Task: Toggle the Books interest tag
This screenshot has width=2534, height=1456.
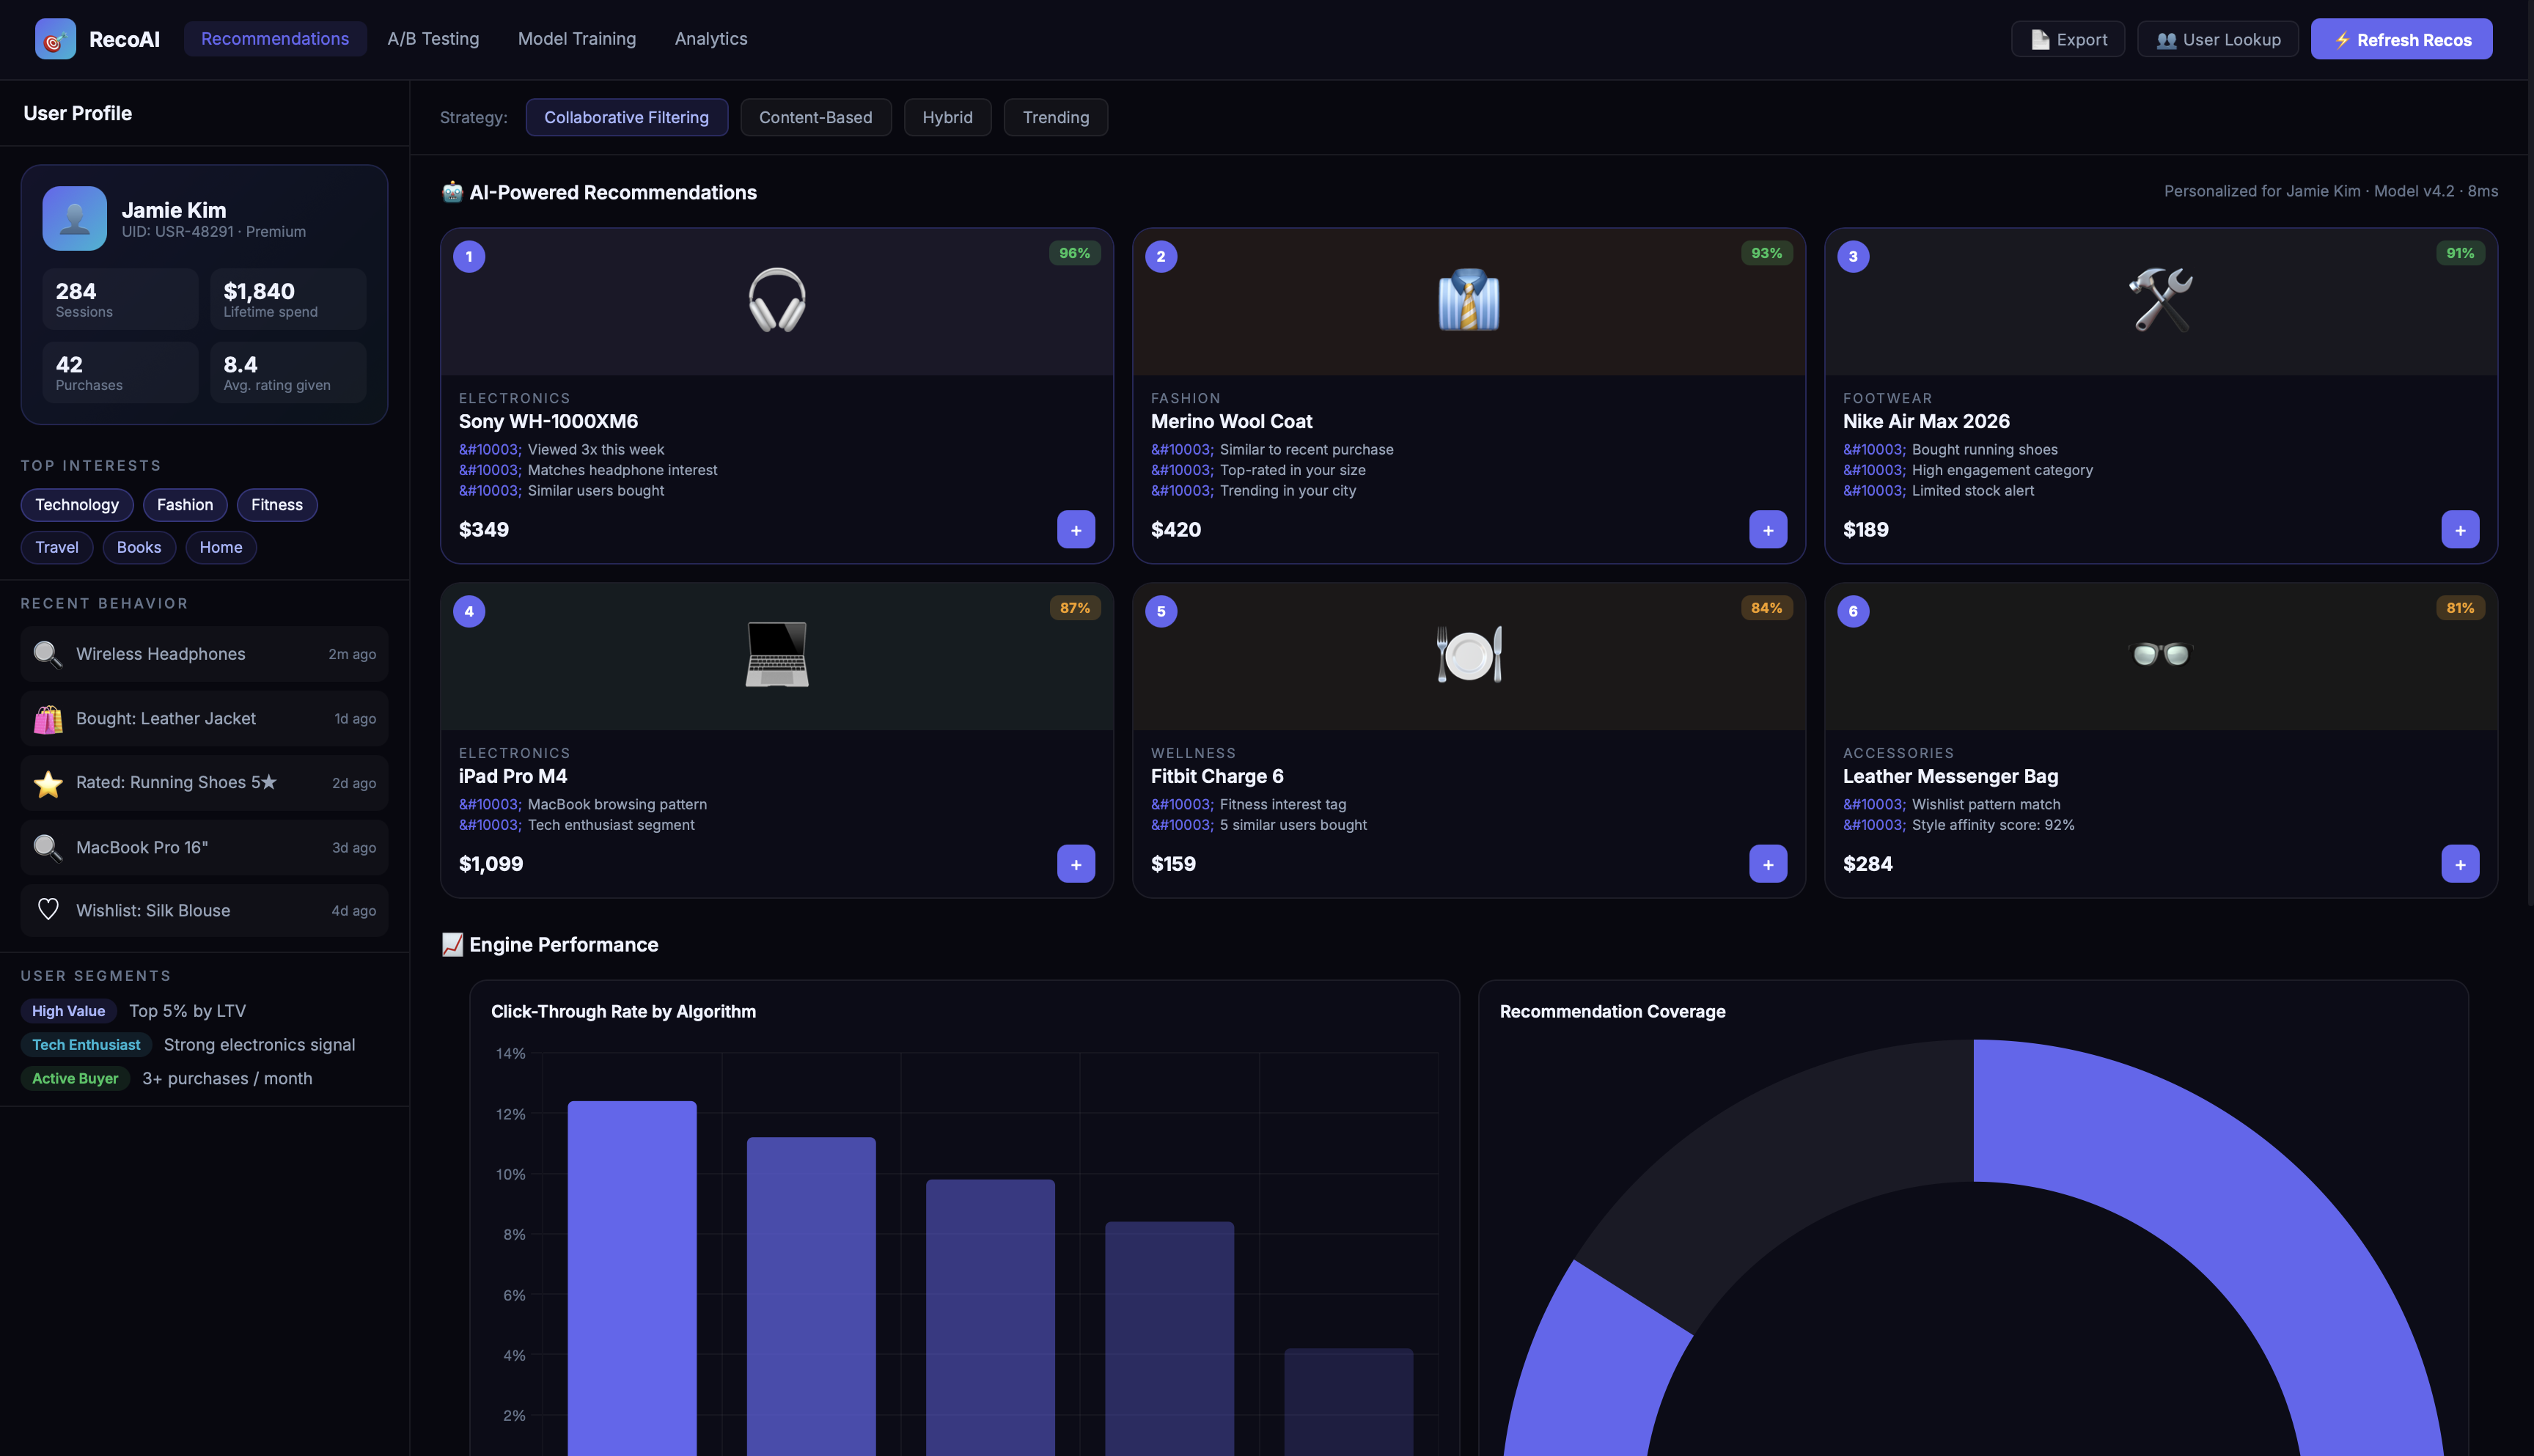Action: (139, 548)
